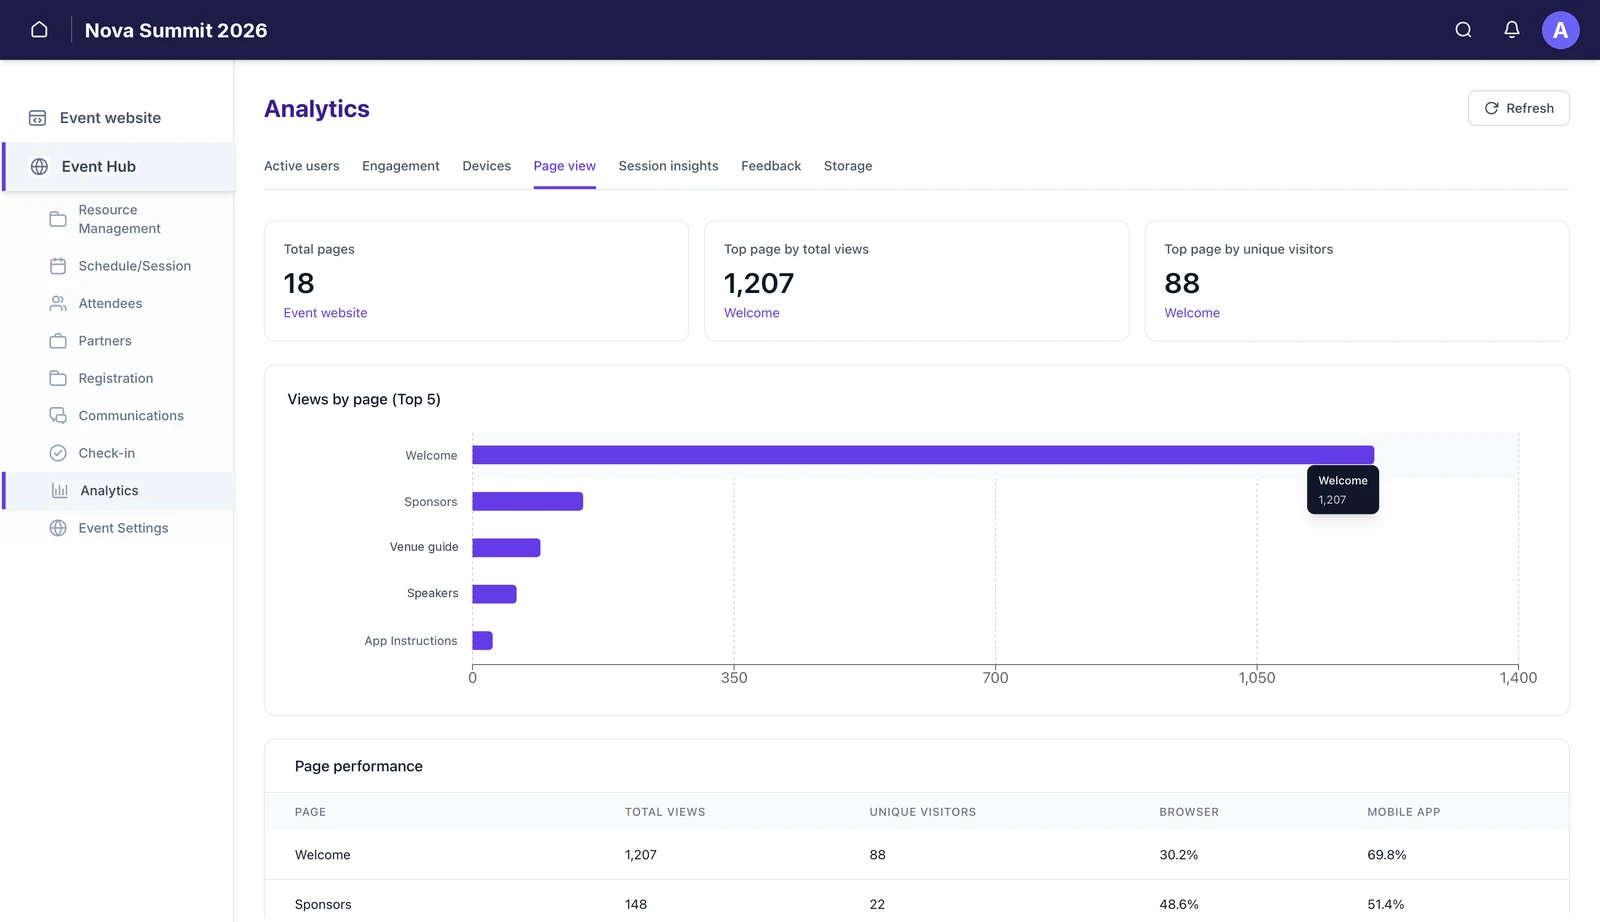Click Registration folder icon
Screen dimensions: 1600x922
pos(58,378)
